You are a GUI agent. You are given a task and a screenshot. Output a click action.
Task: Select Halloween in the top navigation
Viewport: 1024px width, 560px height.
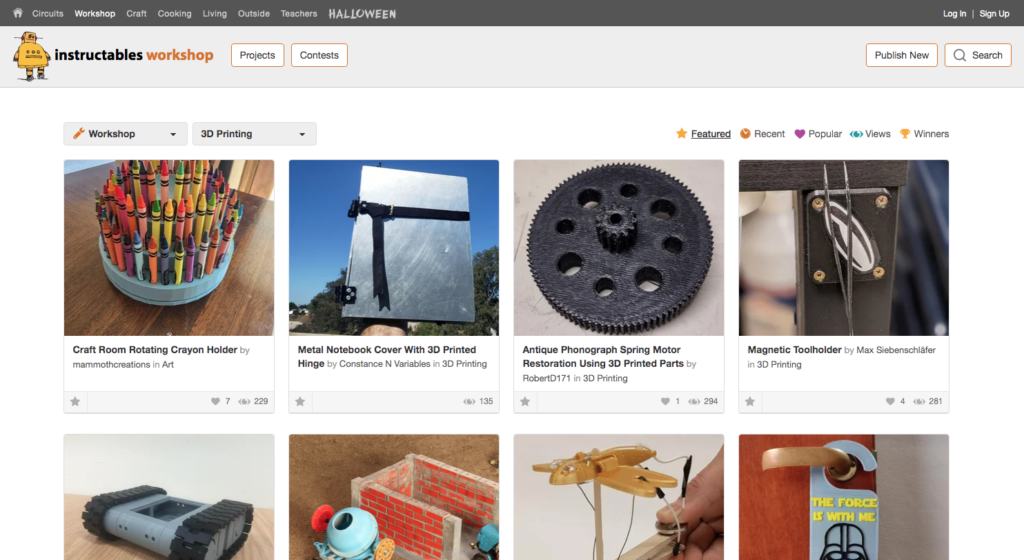point(362,14)
